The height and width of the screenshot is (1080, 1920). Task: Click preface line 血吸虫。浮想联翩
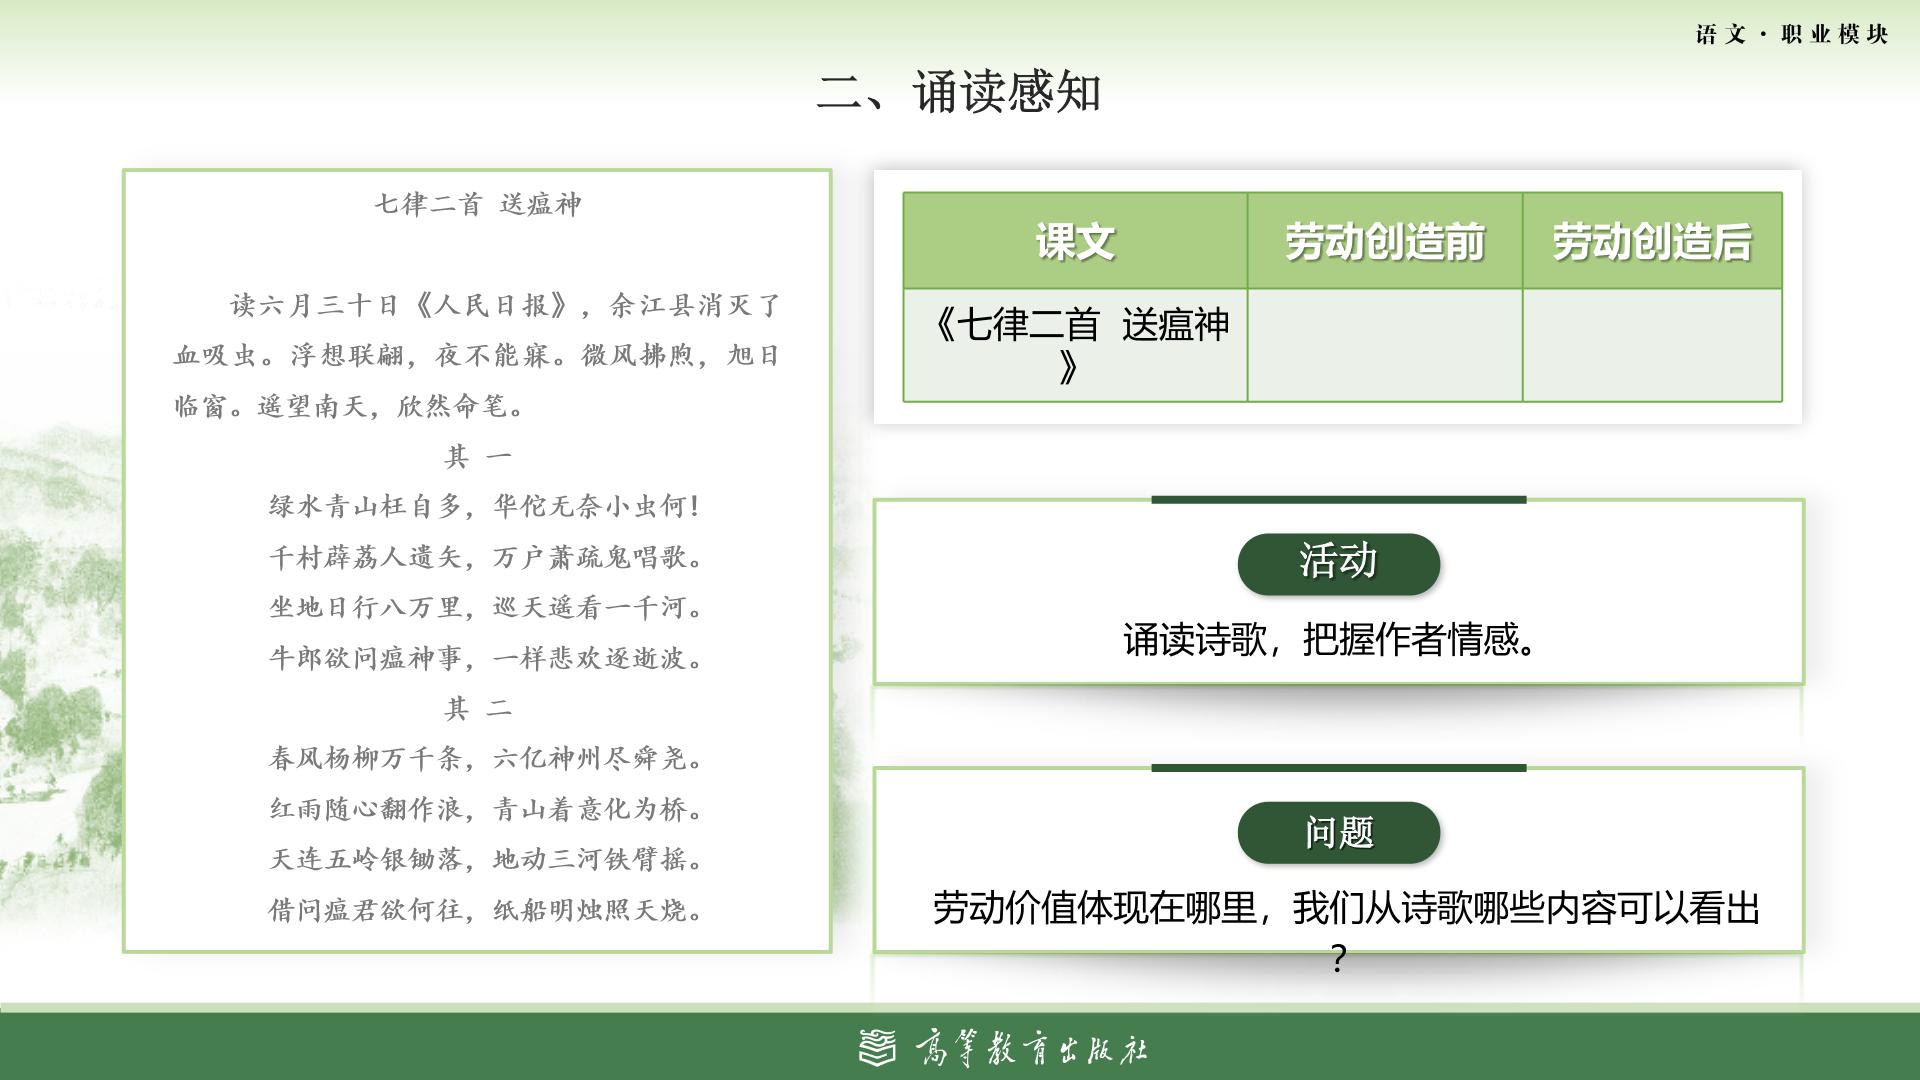coord(477,355)
